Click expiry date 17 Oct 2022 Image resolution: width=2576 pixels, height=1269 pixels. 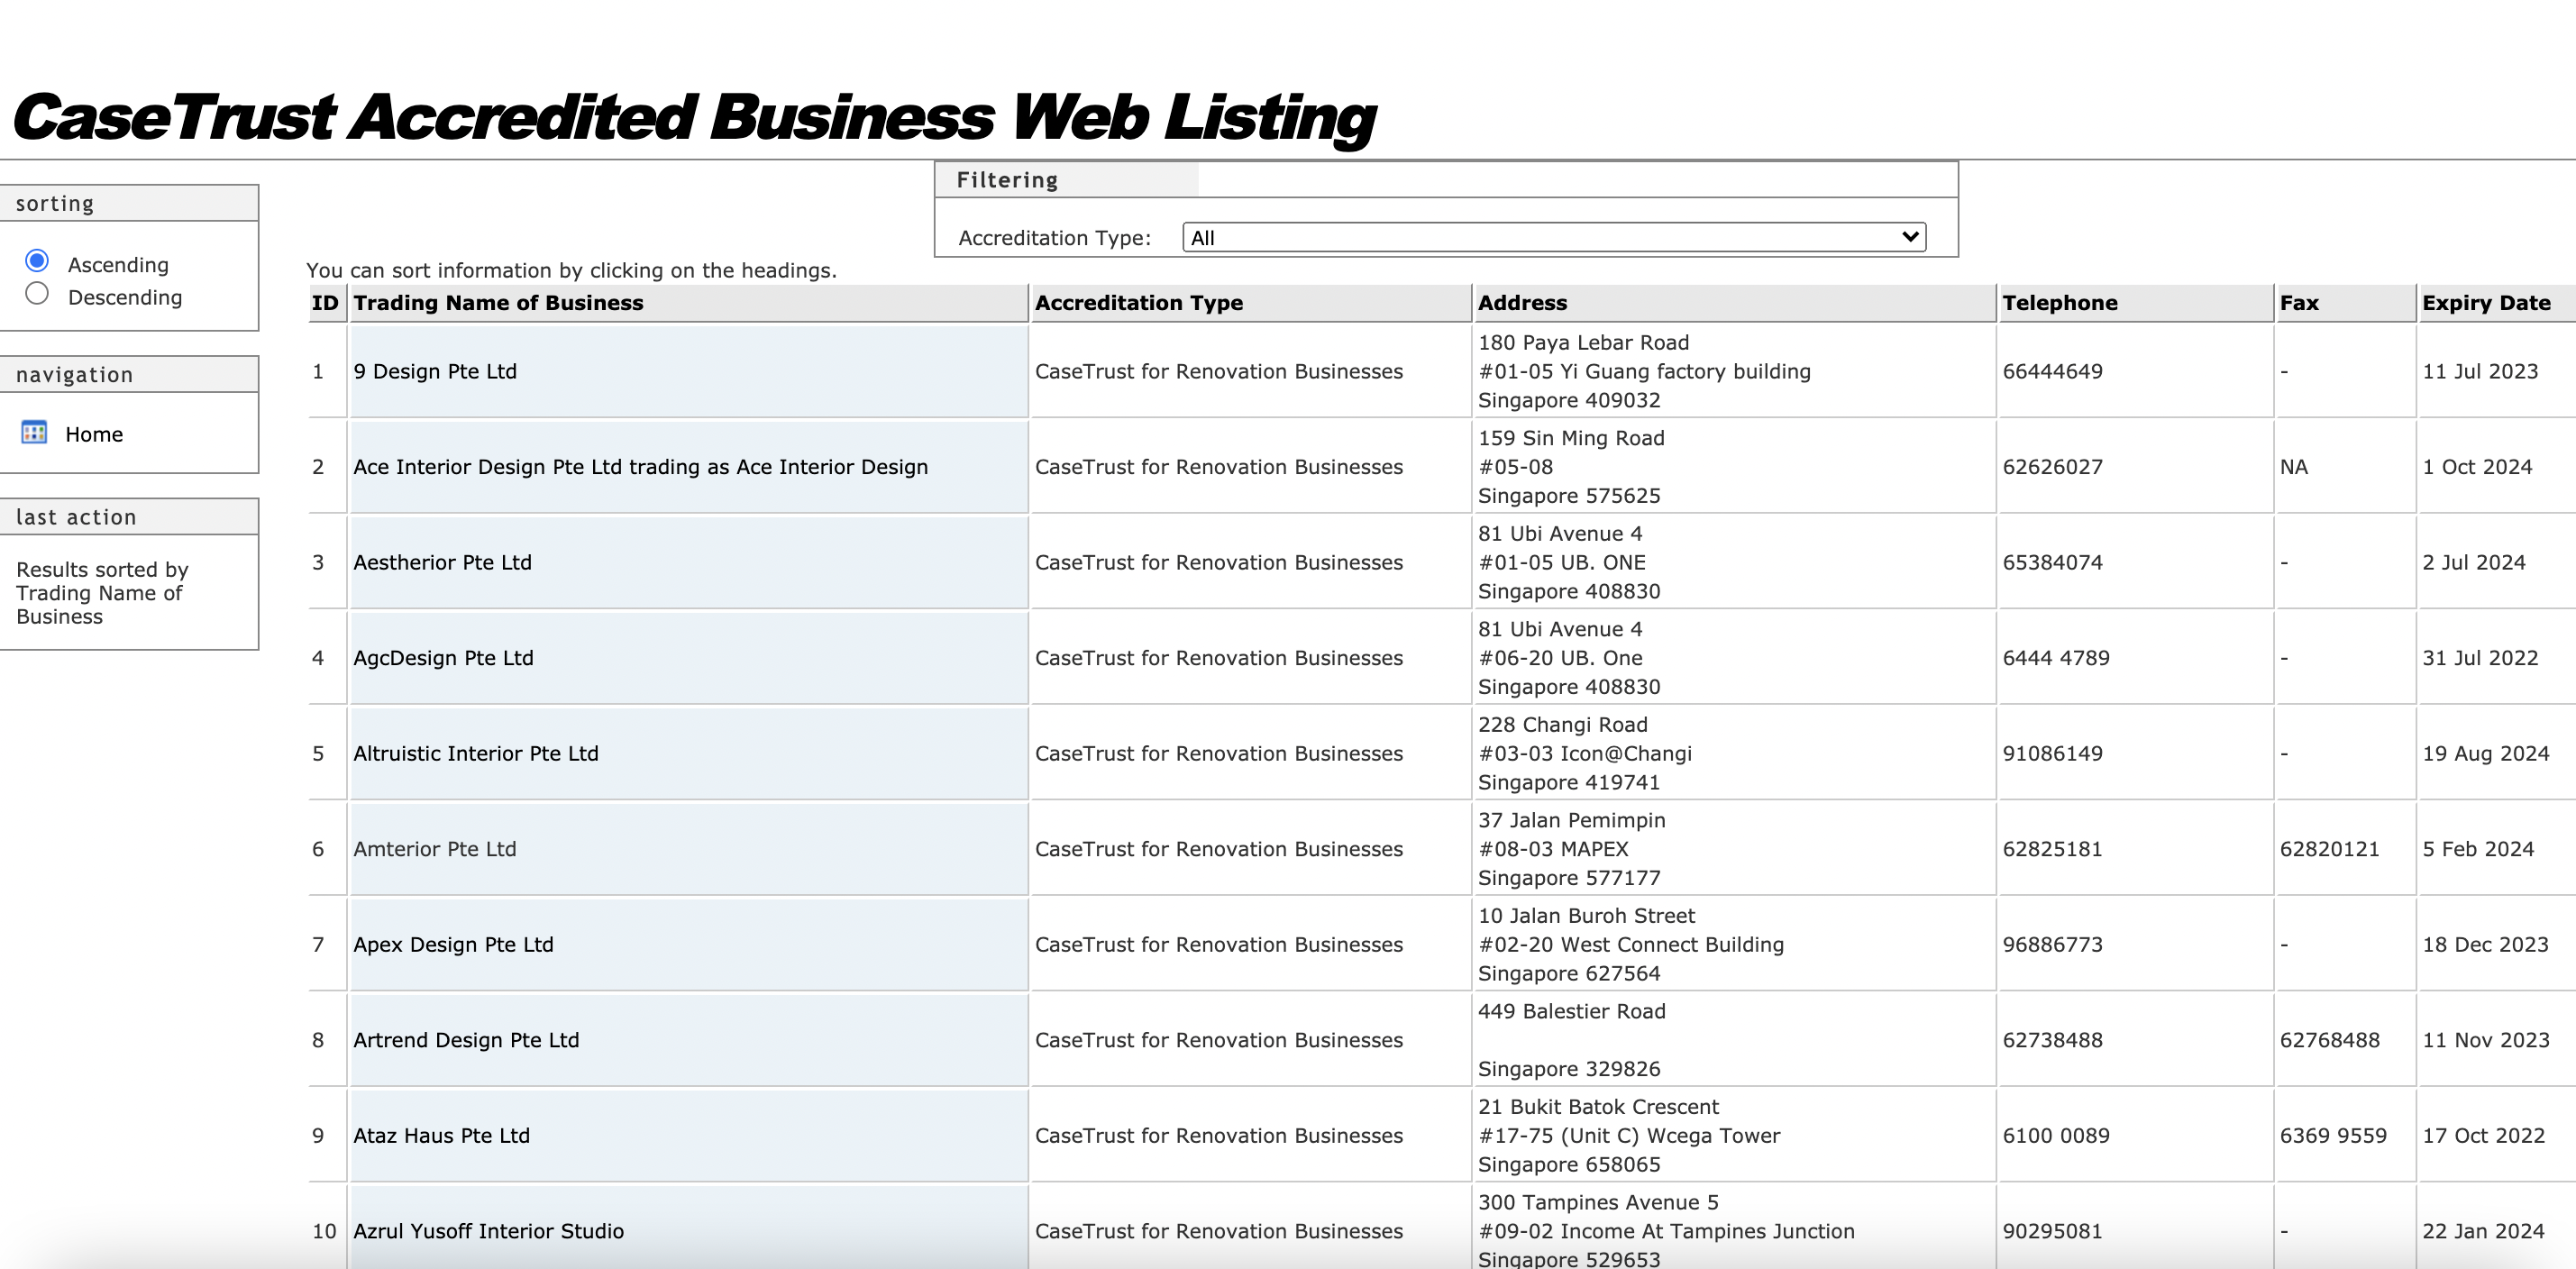[x=2483, y=1136]
